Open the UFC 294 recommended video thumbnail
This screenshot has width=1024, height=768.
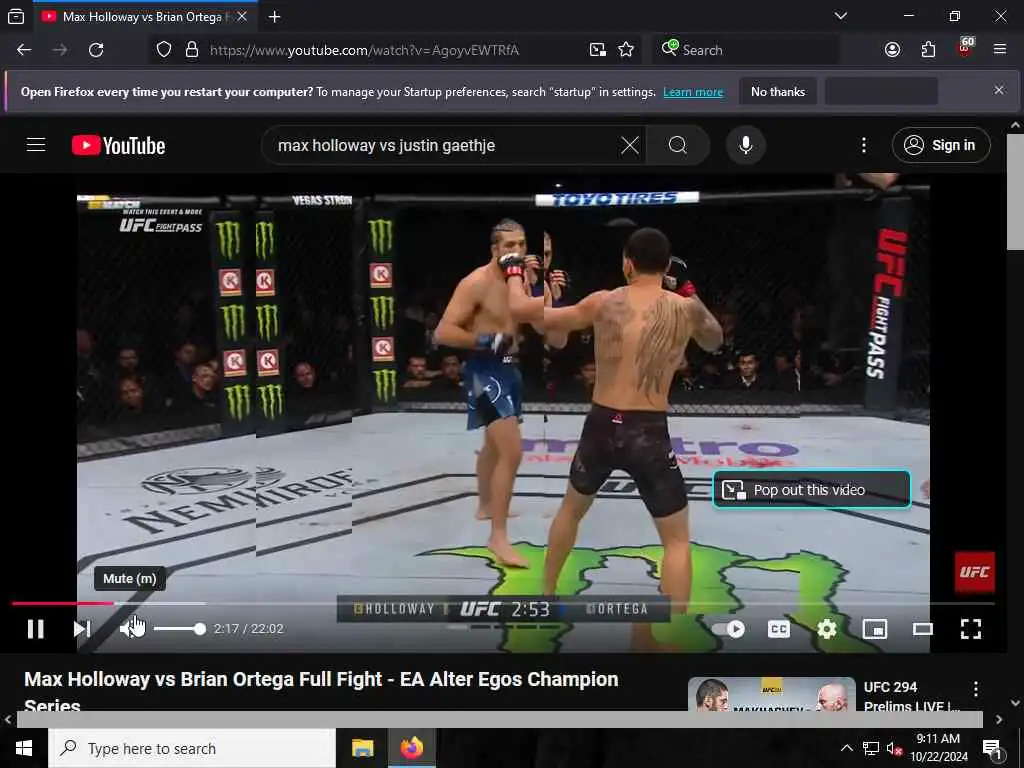tap(771, 695)
